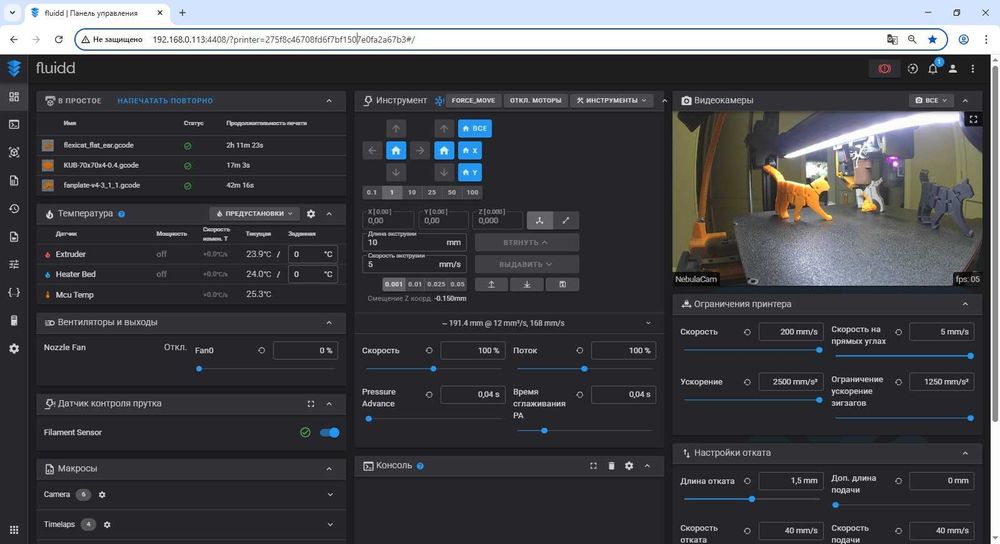Viewport: 1000px width, 544px height.
Task: Open the print history sidebar icon
Action: click(x=14, y=209)
